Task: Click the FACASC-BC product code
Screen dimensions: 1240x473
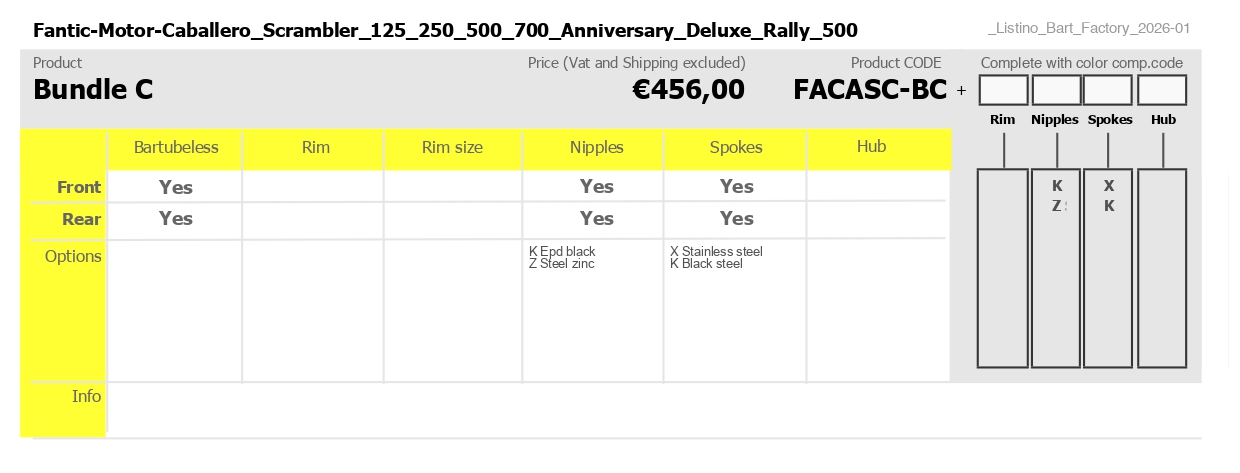Action: (x=870, y=90)
